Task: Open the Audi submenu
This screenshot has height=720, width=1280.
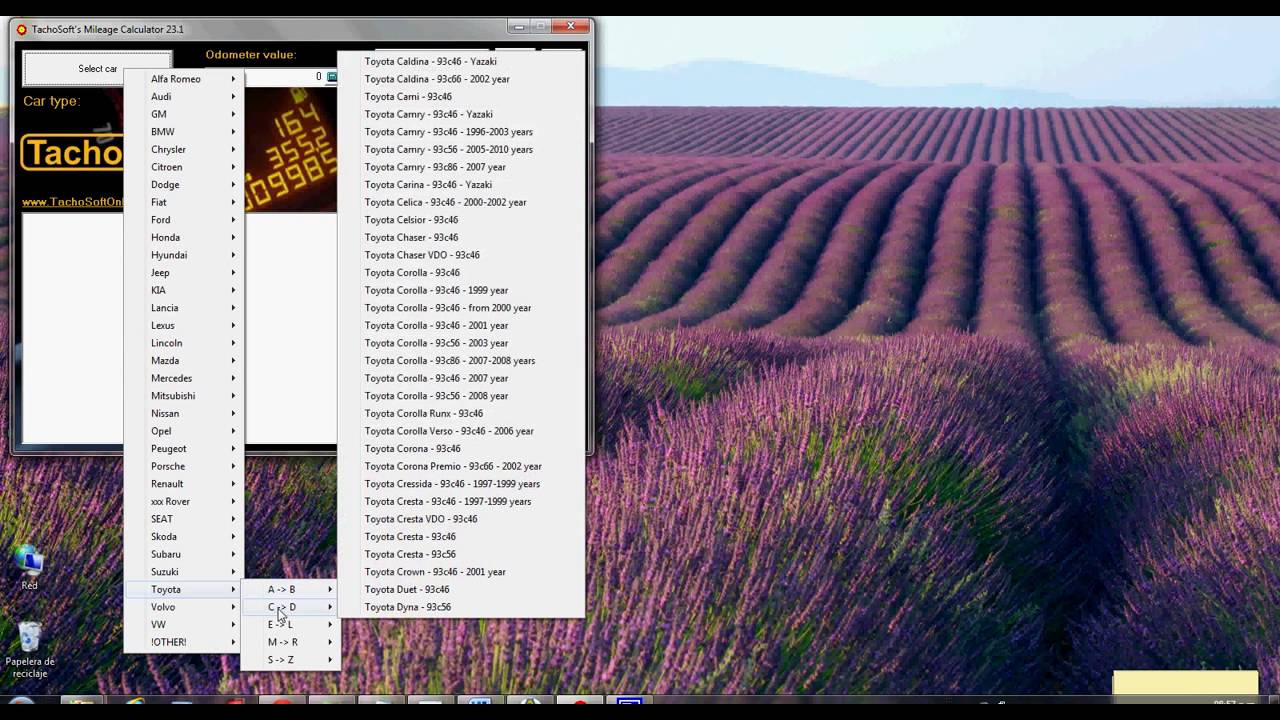Action: [x=184, y=97]
